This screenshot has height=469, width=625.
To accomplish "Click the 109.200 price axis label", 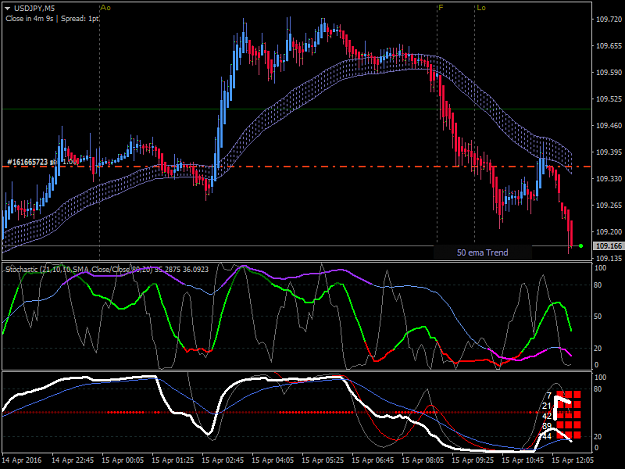I will (x=609, y=232).
